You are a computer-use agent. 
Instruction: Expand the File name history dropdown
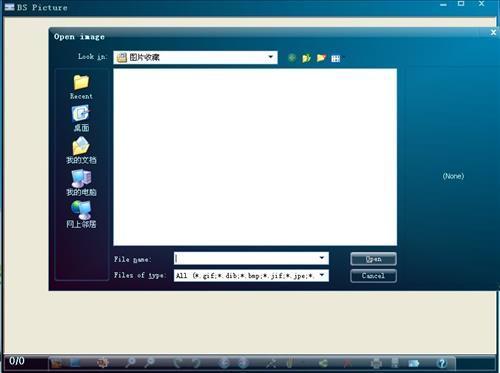[x=322, y=258]
